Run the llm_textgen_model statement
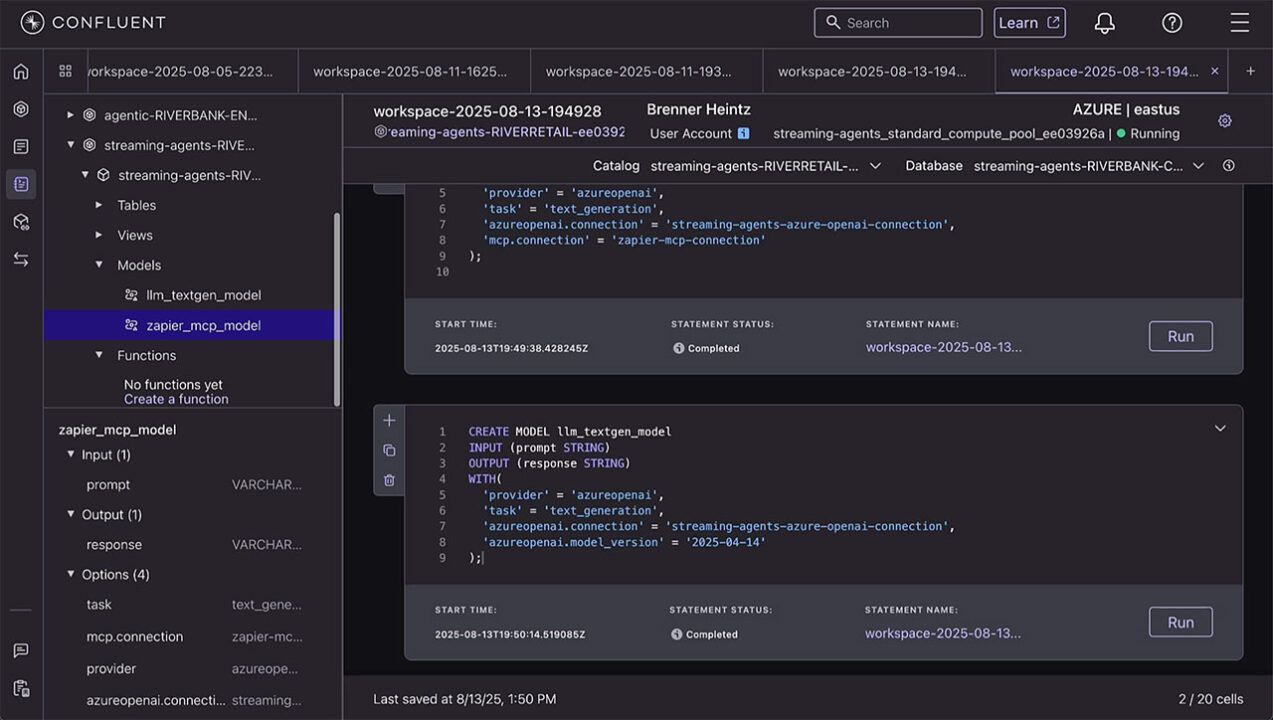The width and height of the screenshot is (1273, 720). tap(1180, 622)
